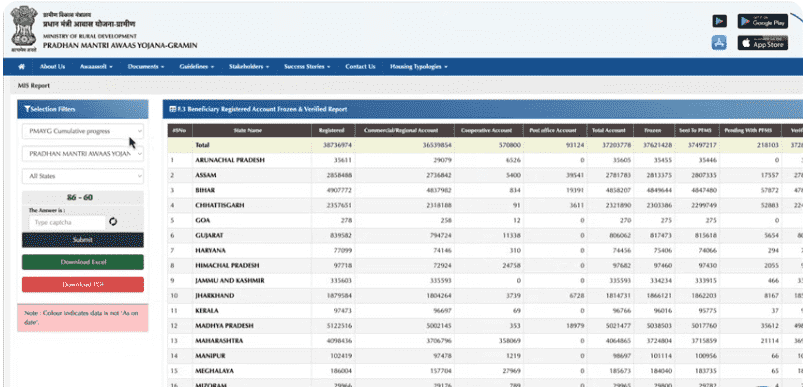Open the All States dropdown
This screenshot has width=804, height=387.
[83, 176]
